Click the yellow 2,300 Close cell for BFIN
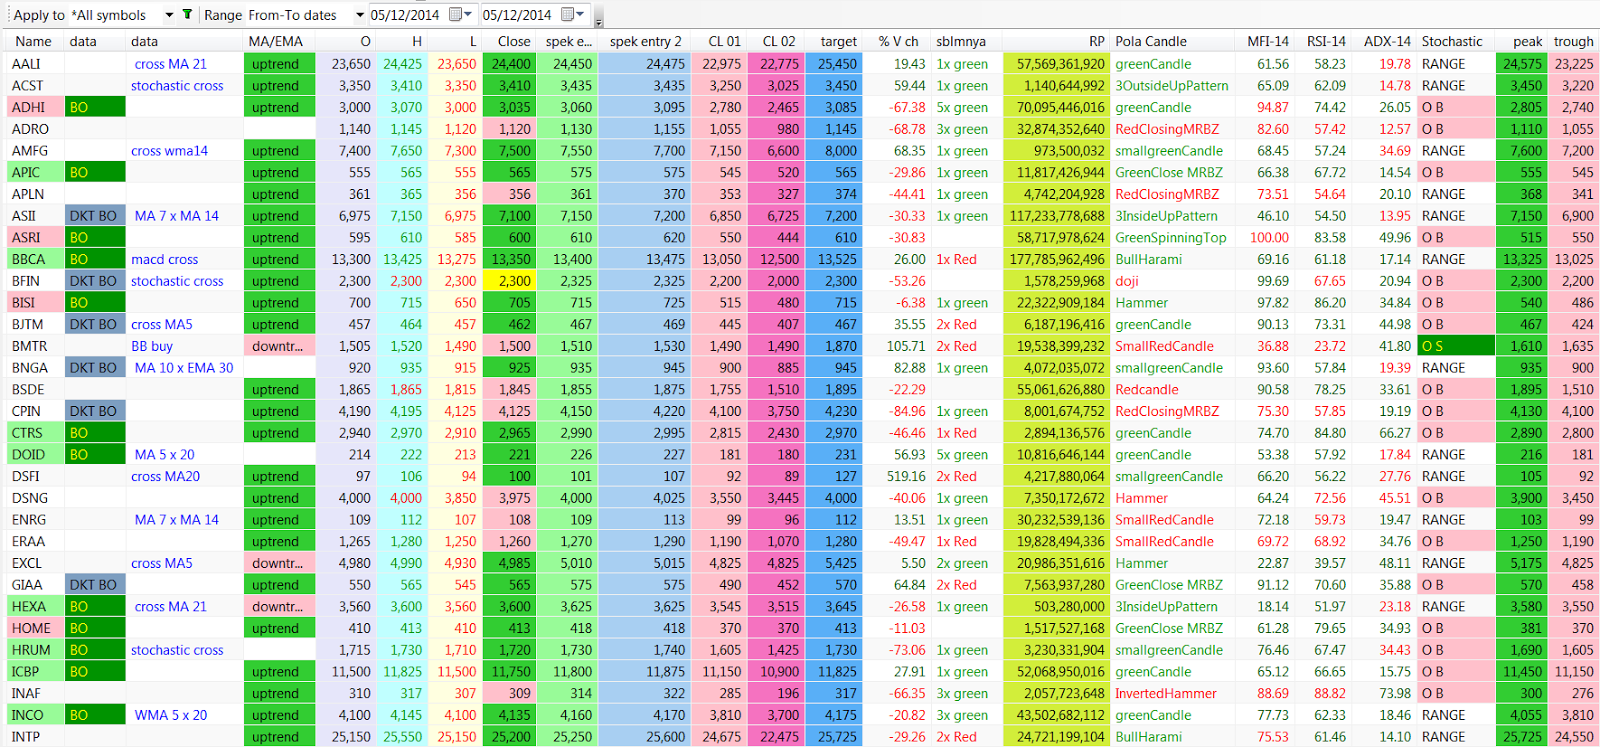 509,281
